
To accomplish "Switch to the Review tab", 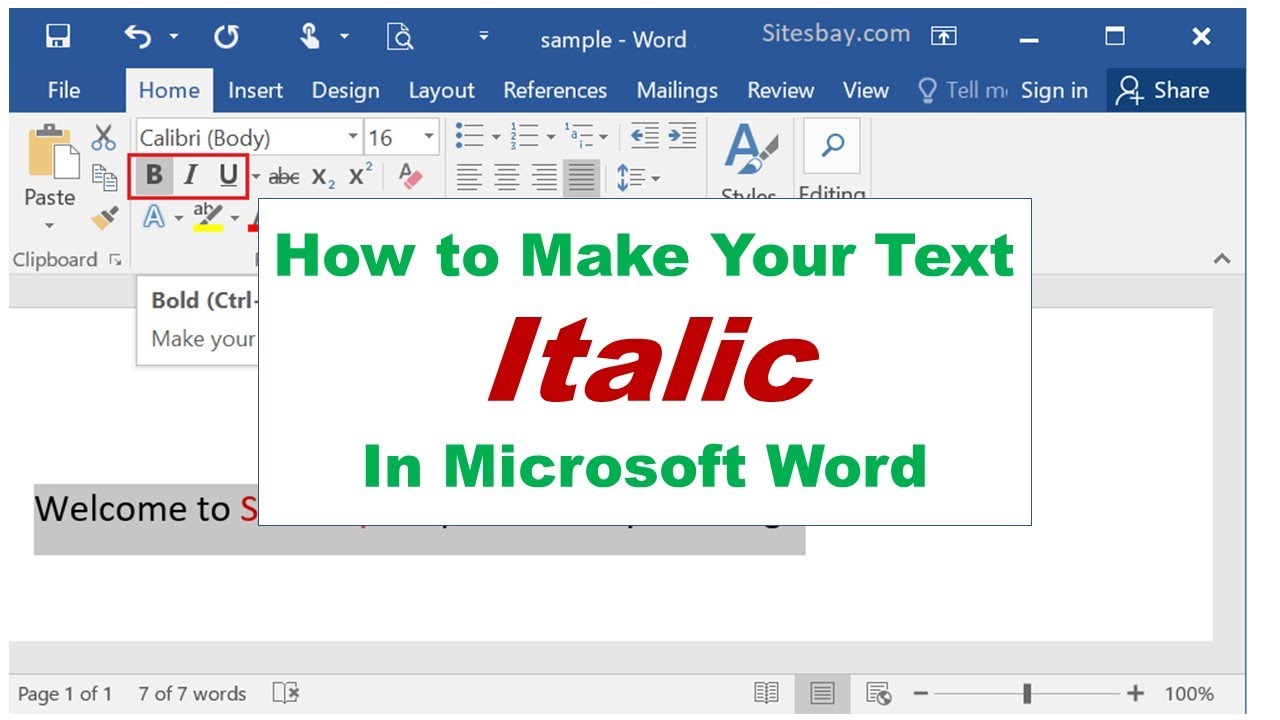I will click(x=780, y=90).
